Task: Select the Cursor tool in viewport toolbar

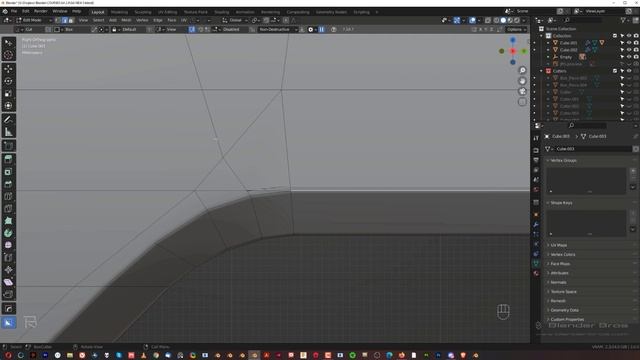Action: click(x=8, y=55)
